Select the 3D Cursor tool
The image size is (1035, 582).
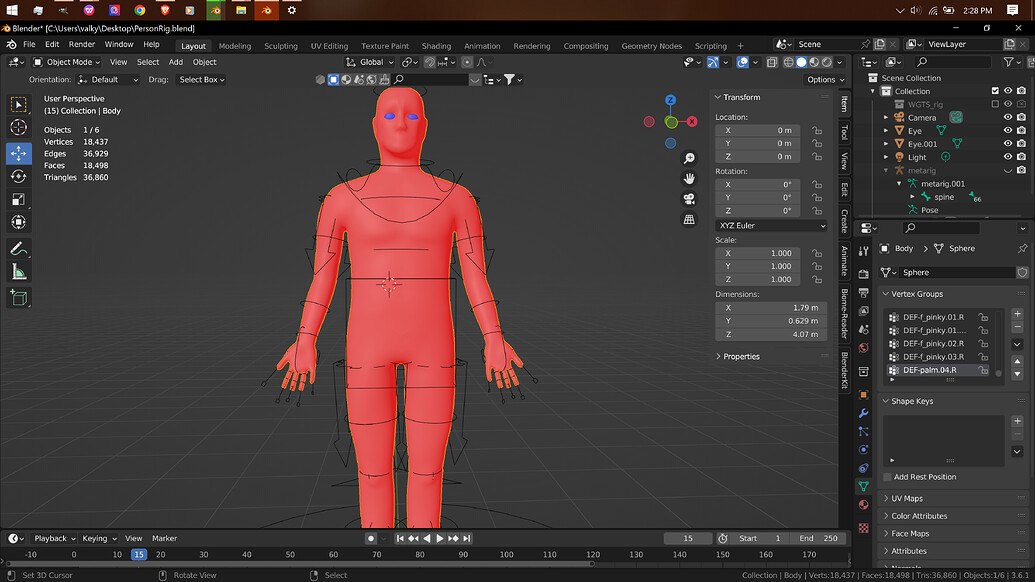tap(18, 127)
